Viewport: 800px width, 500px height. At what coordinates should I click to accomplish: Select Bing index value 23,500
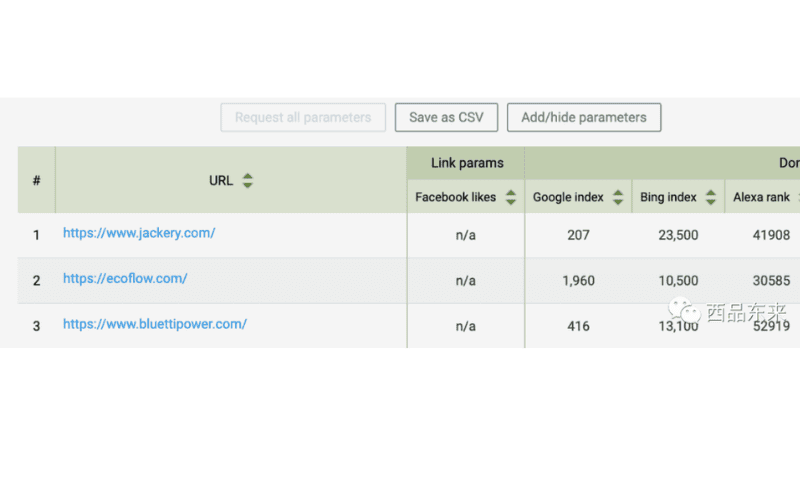[x=678, y=235]
